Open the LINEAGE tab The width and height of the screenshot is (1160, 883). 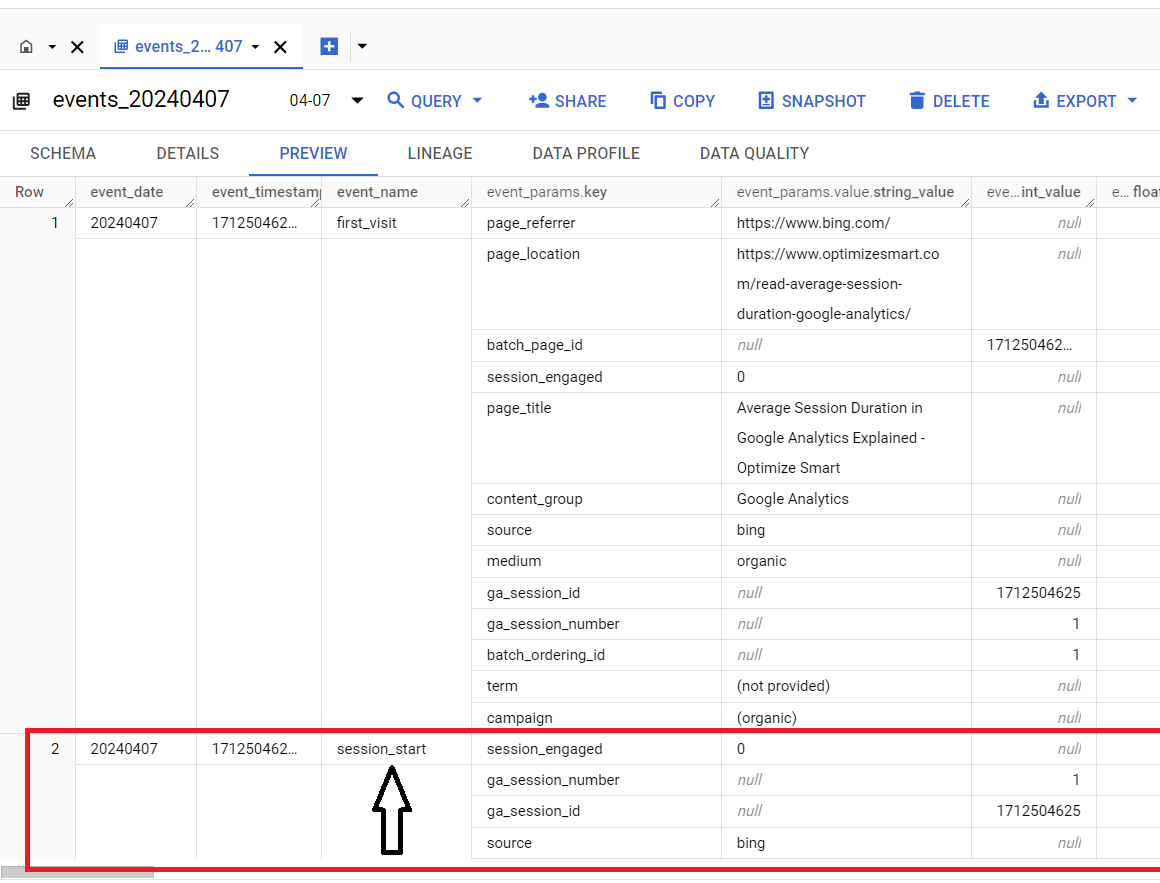click(439, 153)
